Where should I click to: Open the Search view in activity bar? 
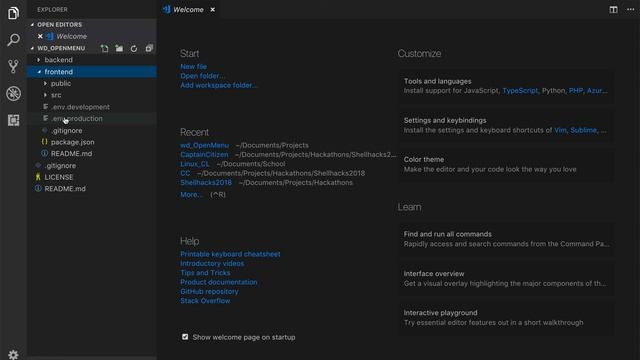click(13, 40)
